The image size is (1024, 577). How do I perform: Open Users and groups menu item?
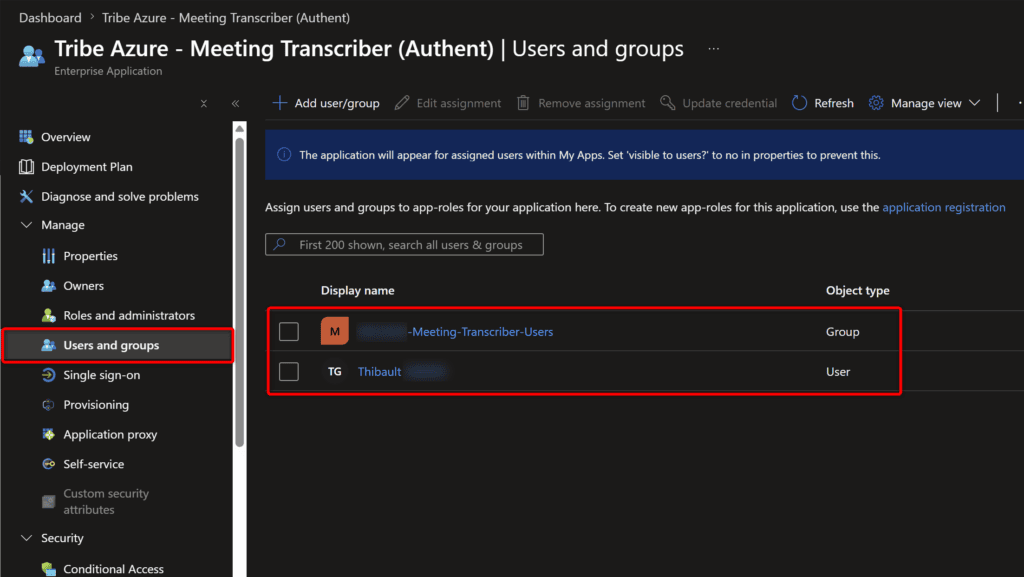(x=118, y=345)
